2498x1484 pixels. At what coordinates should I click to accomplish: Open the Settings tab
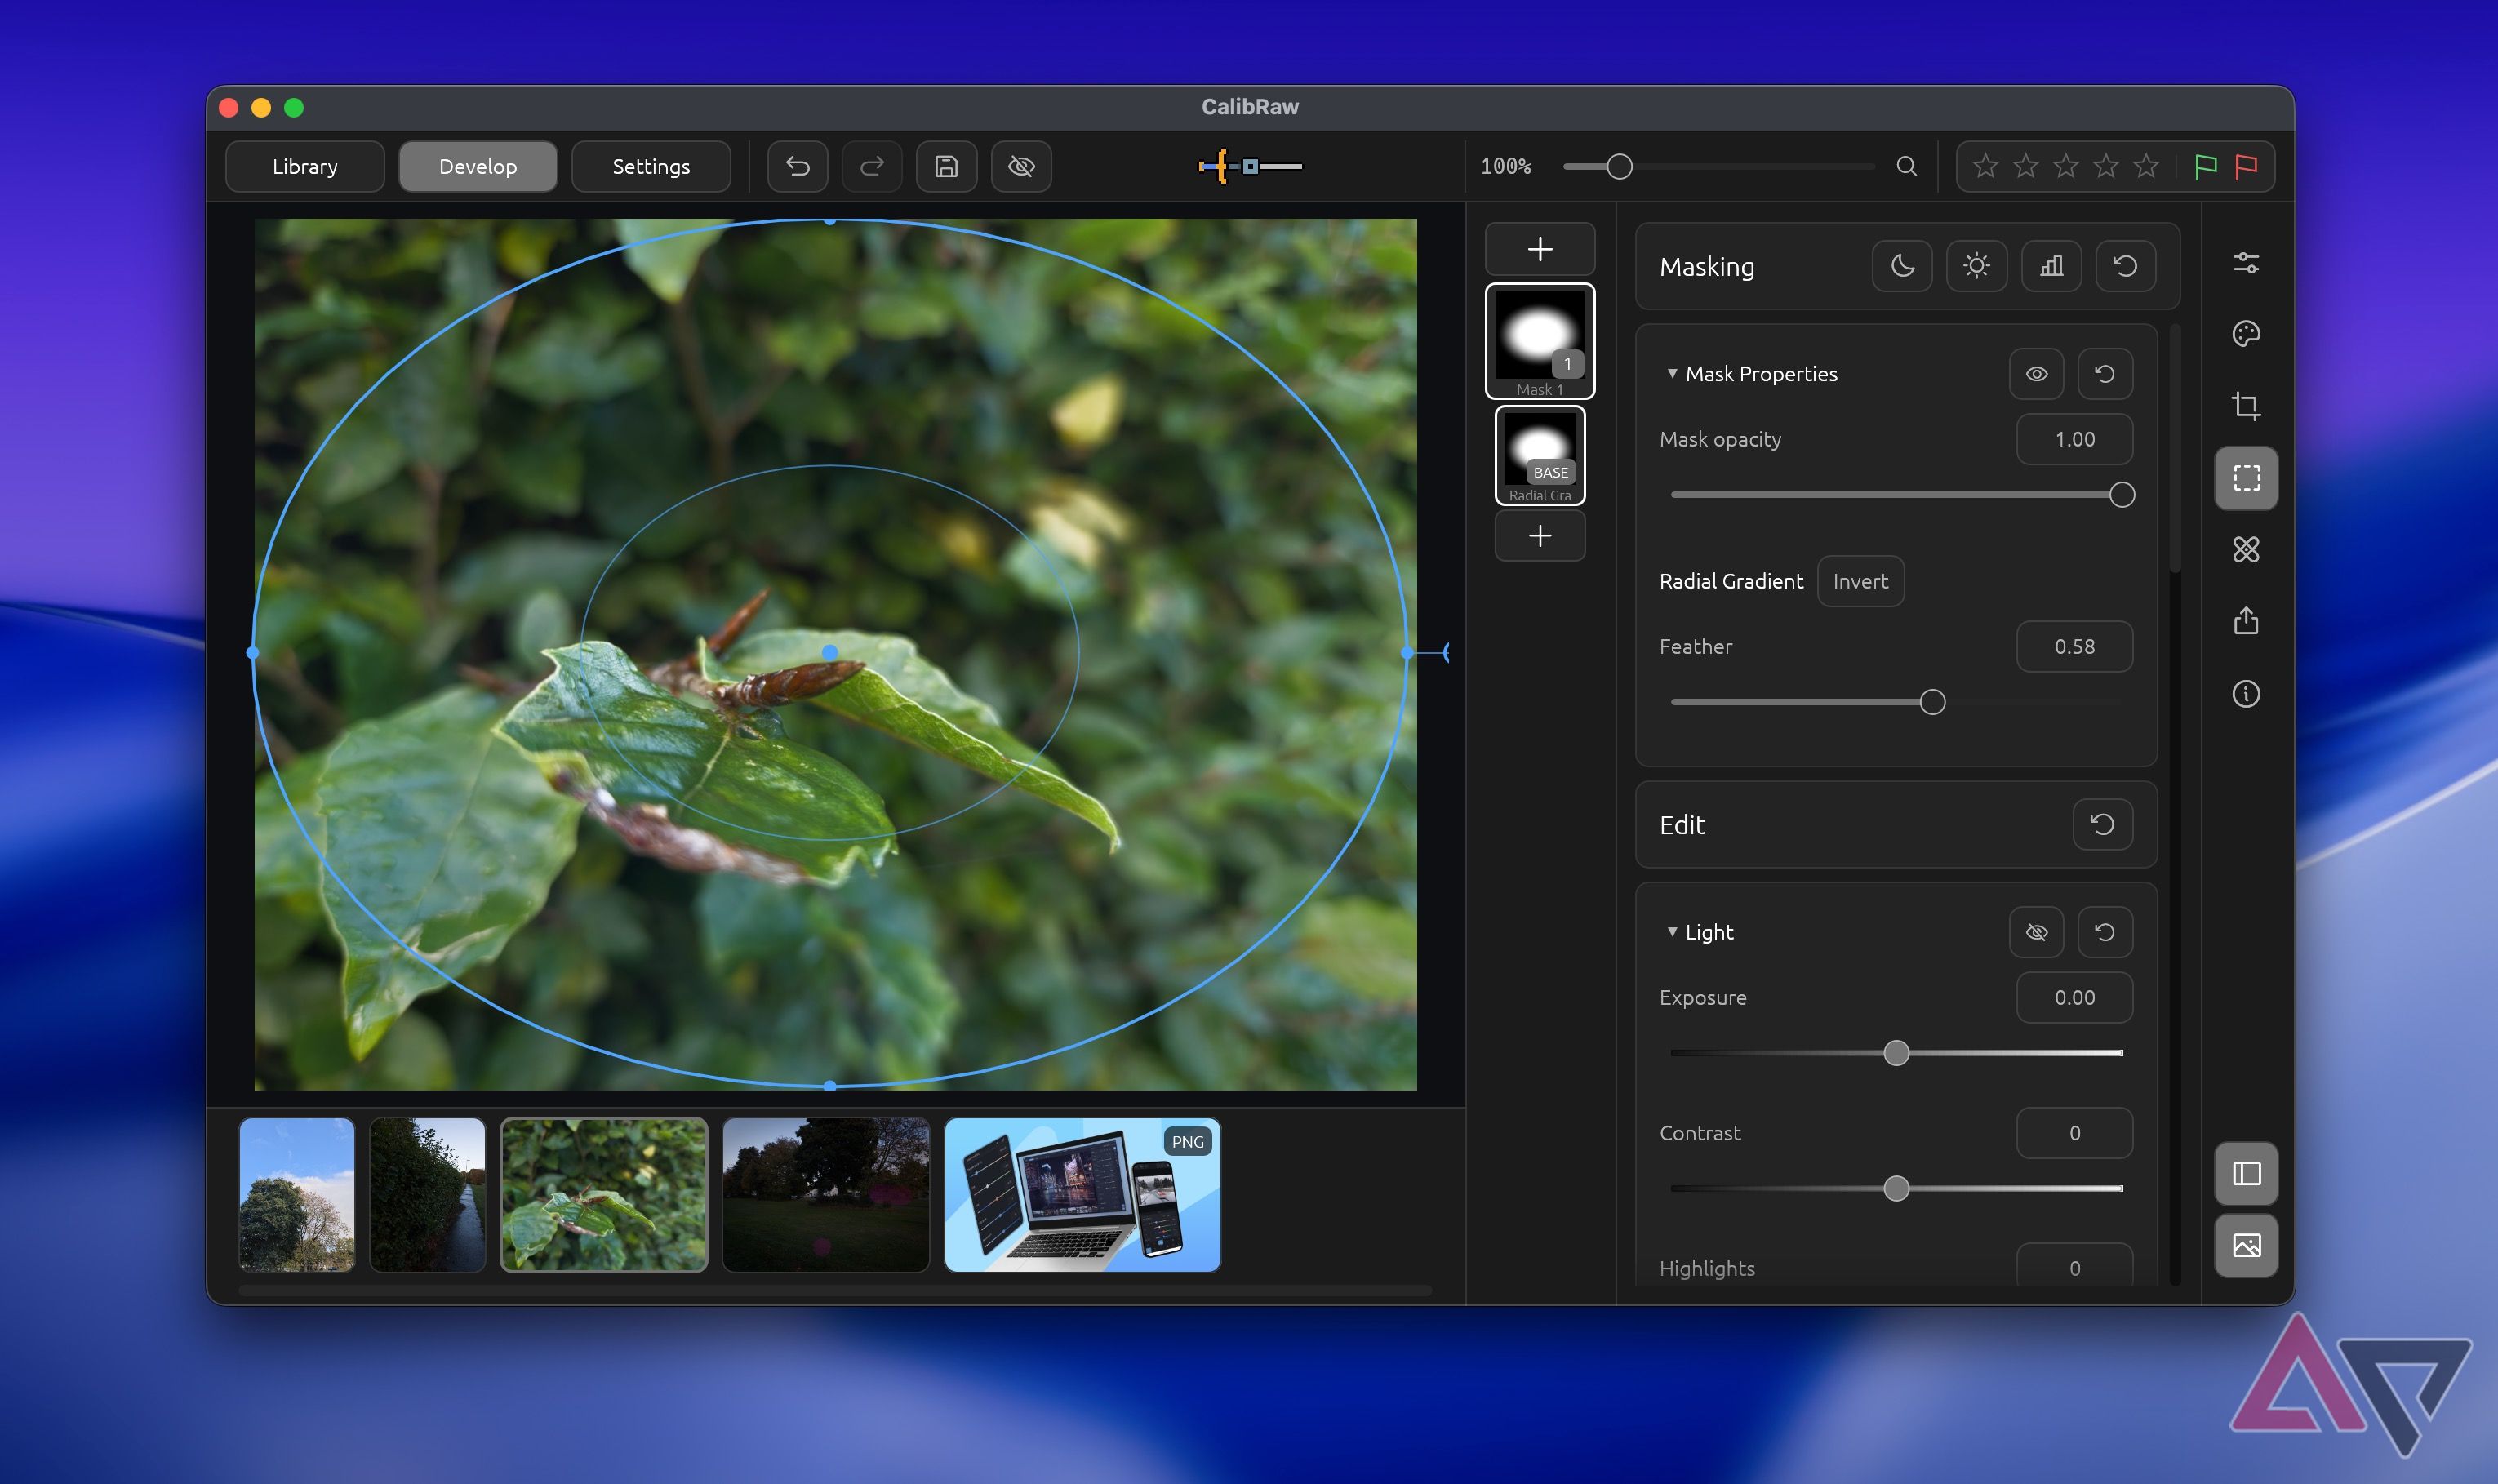click(651, 166)
